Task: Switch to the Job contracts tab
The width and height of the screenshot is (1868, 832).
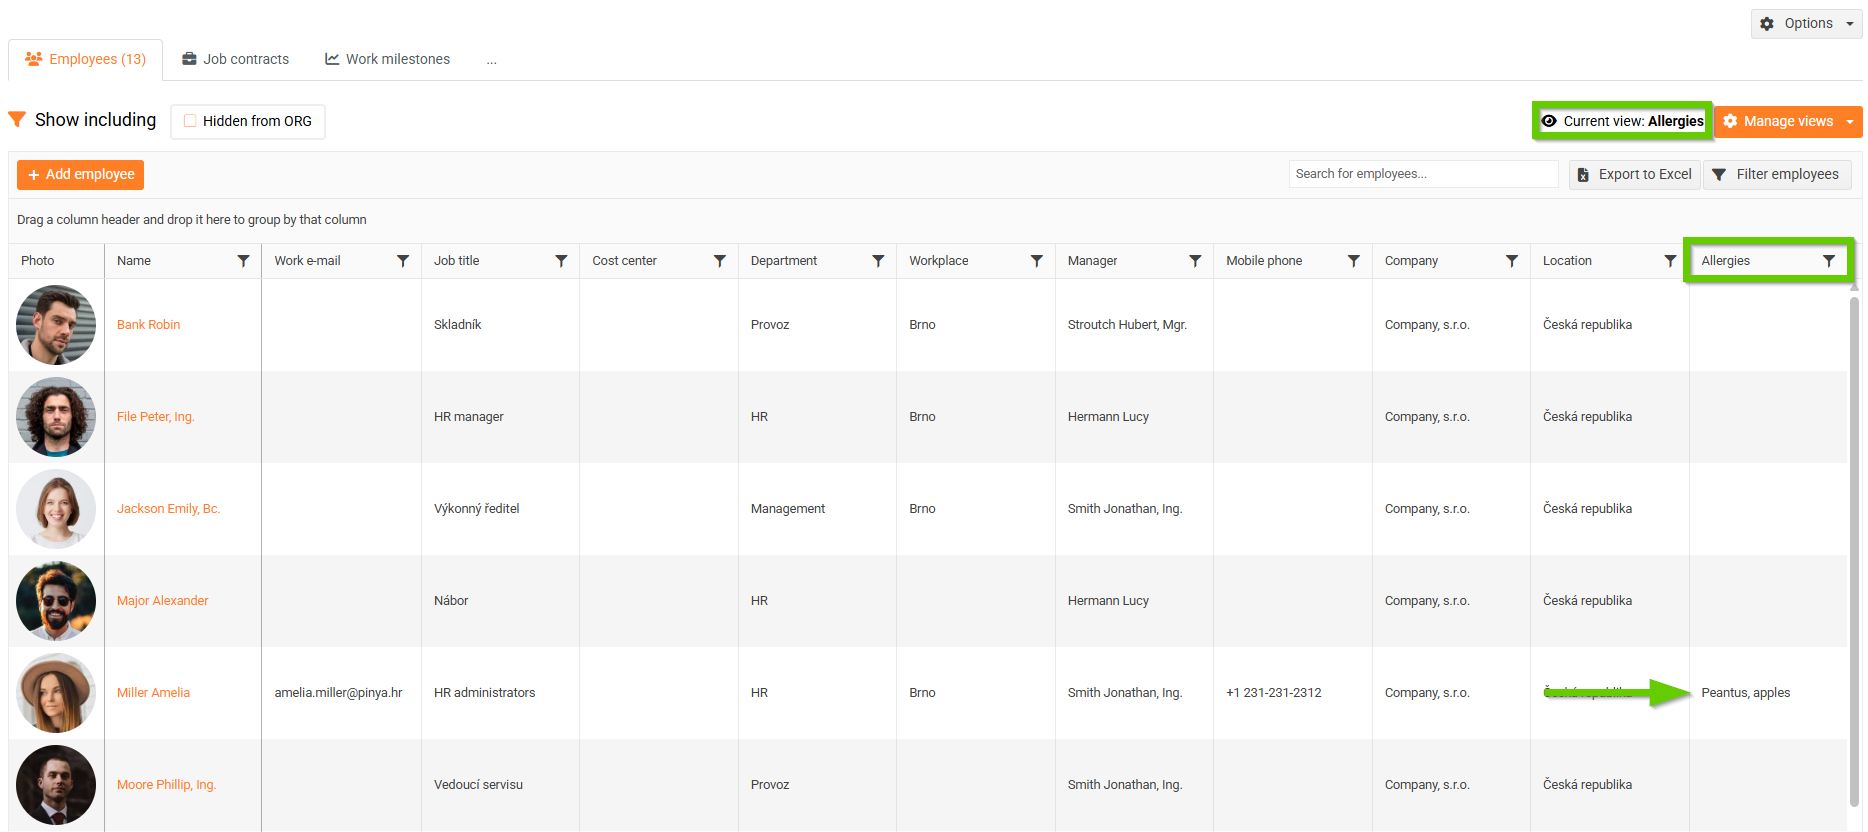Action: coord(236,59)
